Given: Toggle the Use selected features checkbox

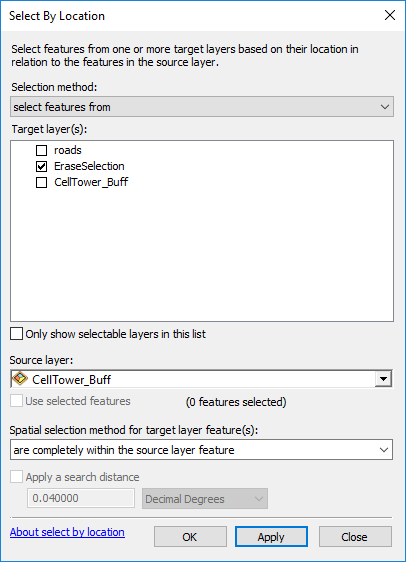Looking at the screenshot, I should [x=16, y=401].
